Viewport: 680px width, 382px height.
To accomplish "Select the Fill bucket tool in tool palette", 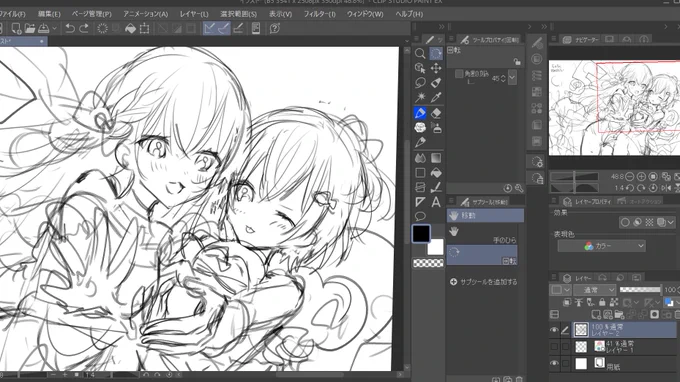I will [x=436, y=173].
